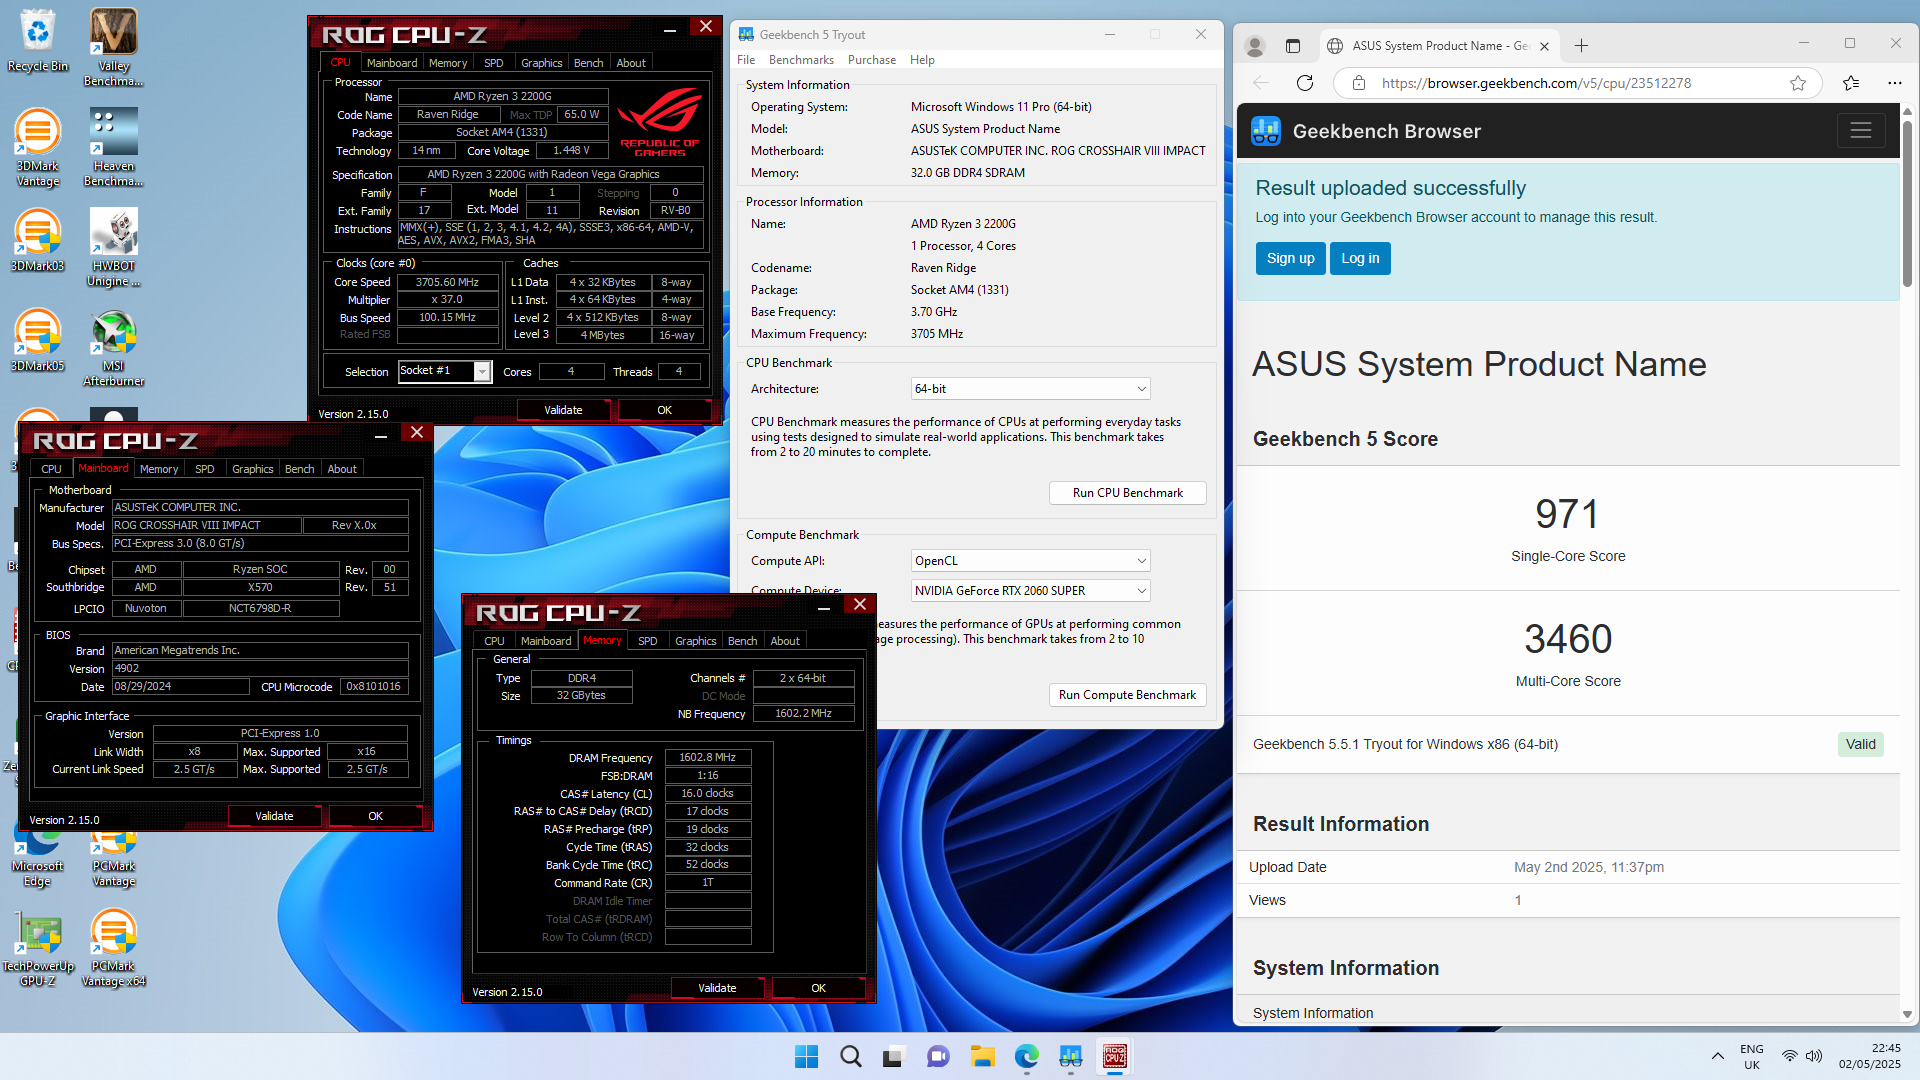Click the Windows Start button

(x=806, y=1056)
